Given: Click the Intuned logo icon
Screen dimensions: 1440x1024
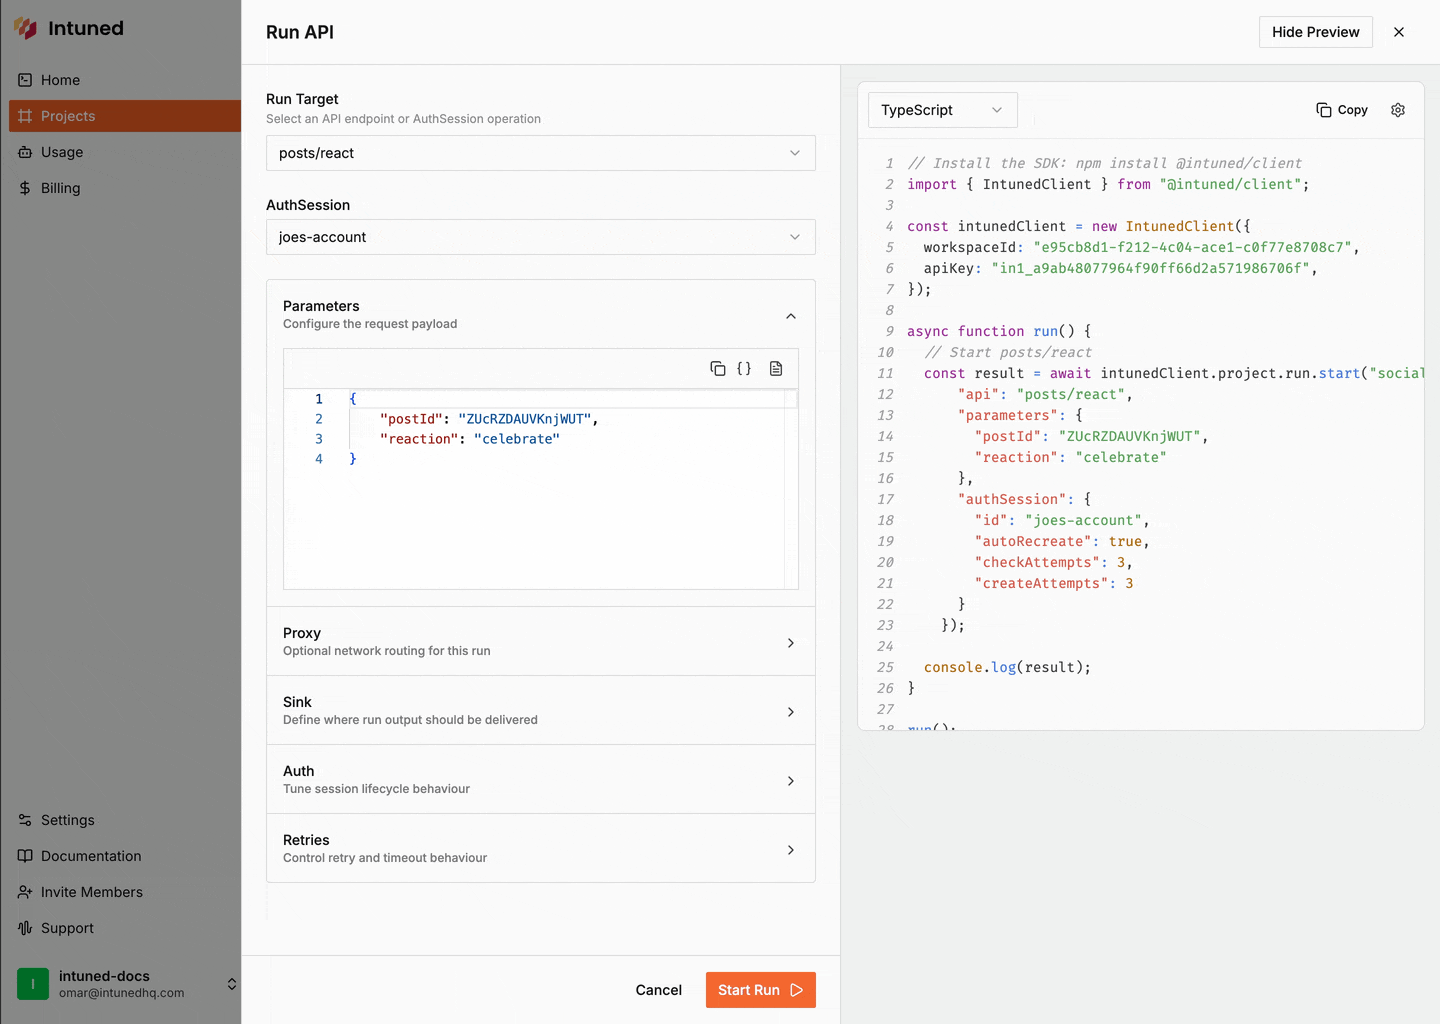Looking at the screenshot, I should pyautogui.click(x=25, y=28).
